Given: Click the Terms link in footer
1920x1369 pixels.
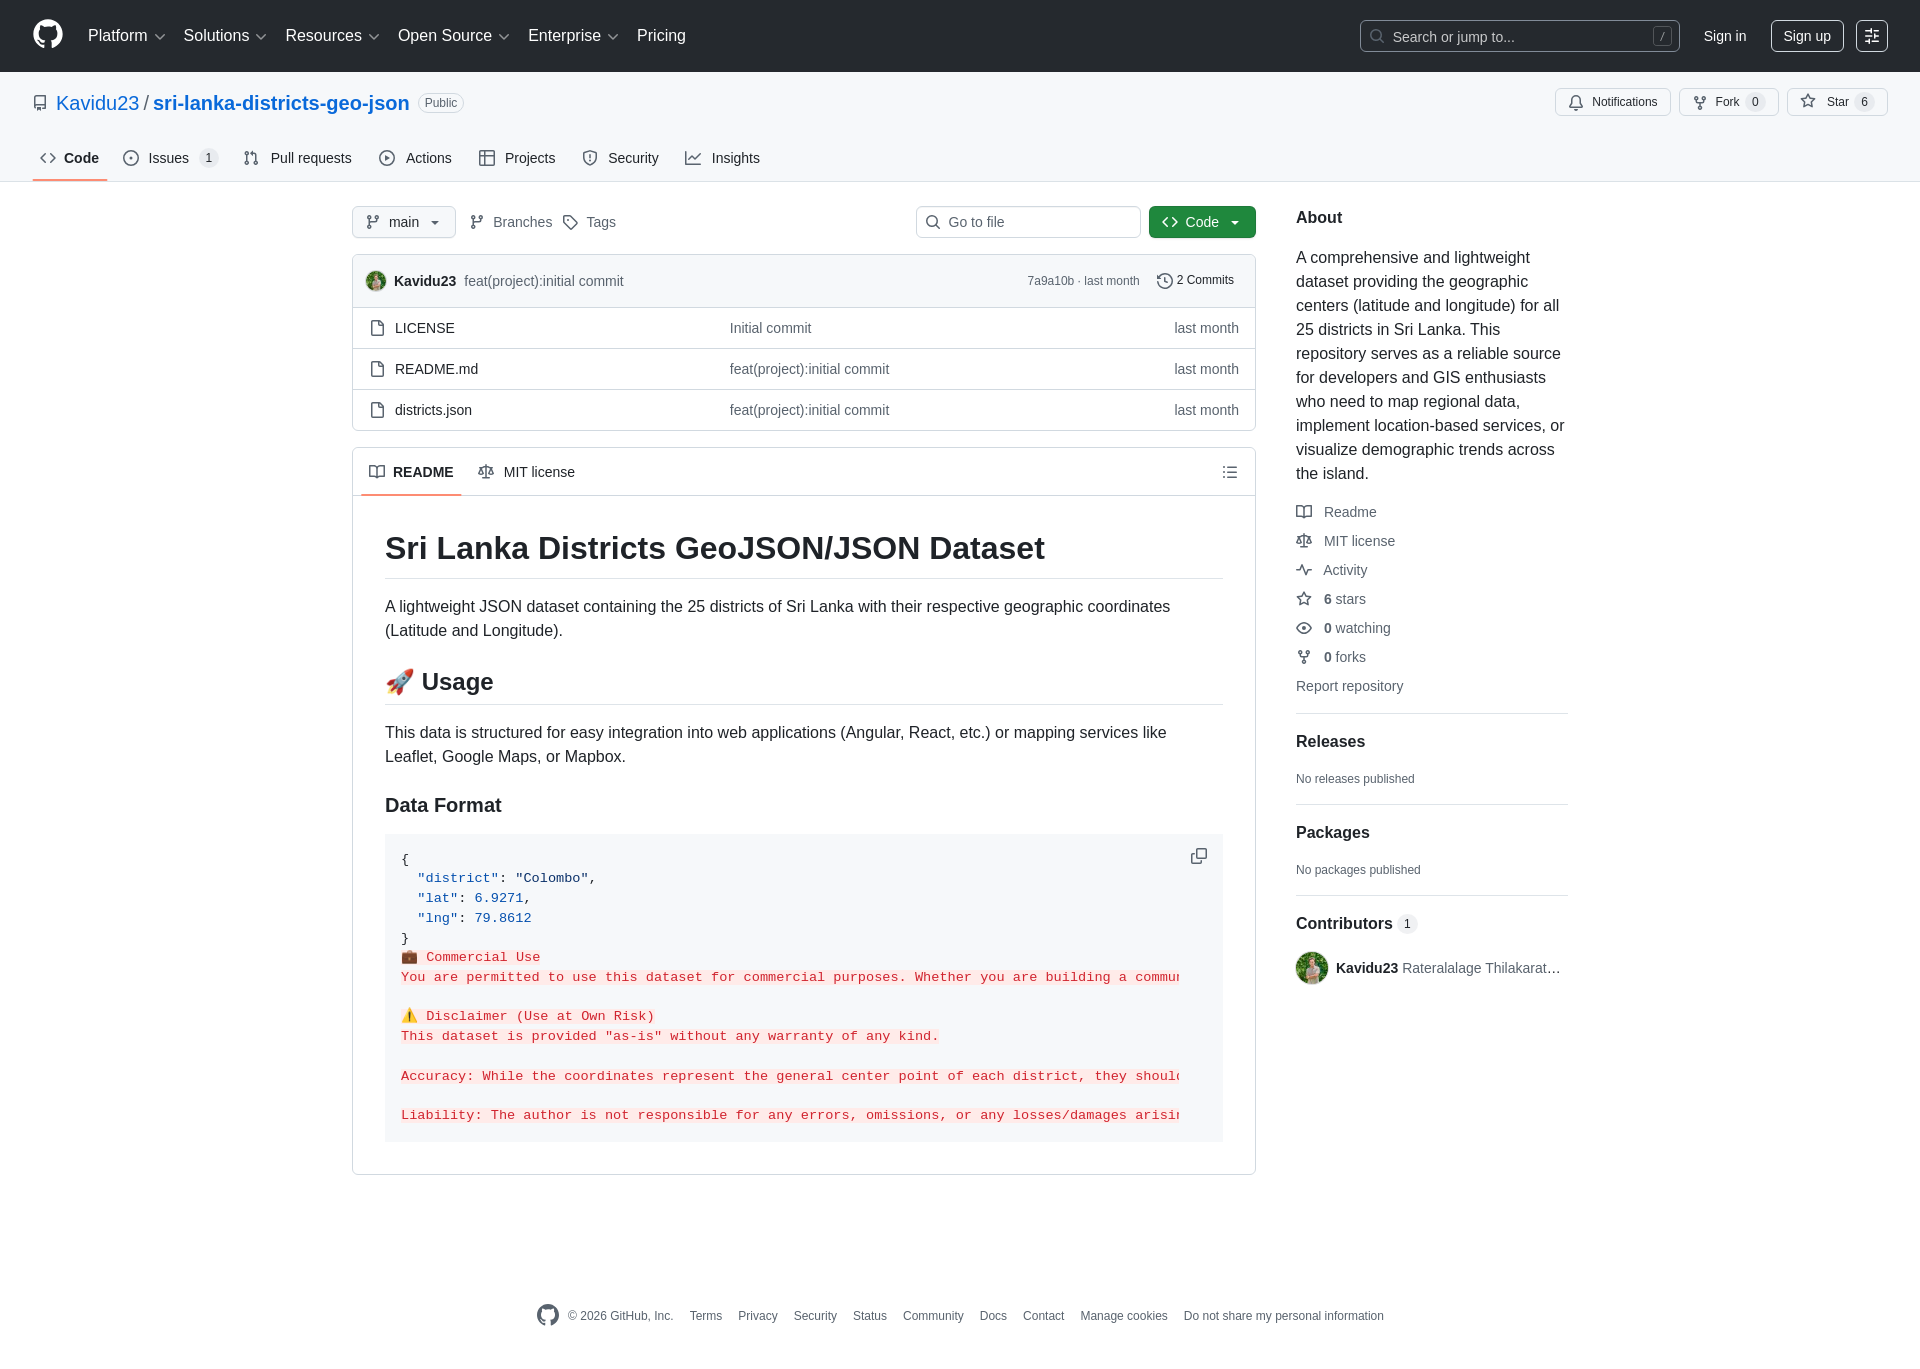Looking at the screenshot, I should [706, 1316].
